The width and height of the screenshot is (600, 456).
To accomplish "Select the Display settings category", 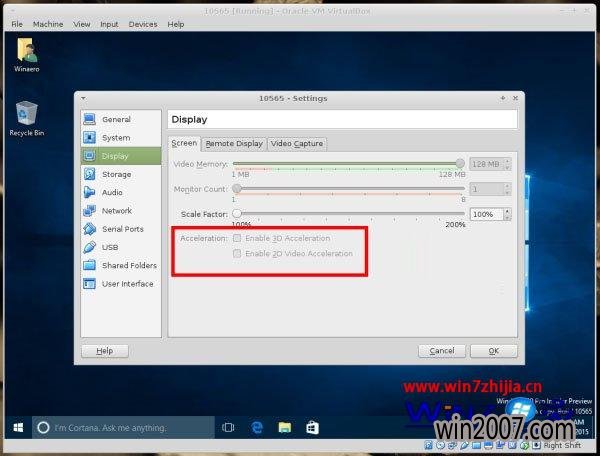I will click(x=121, y=156).
